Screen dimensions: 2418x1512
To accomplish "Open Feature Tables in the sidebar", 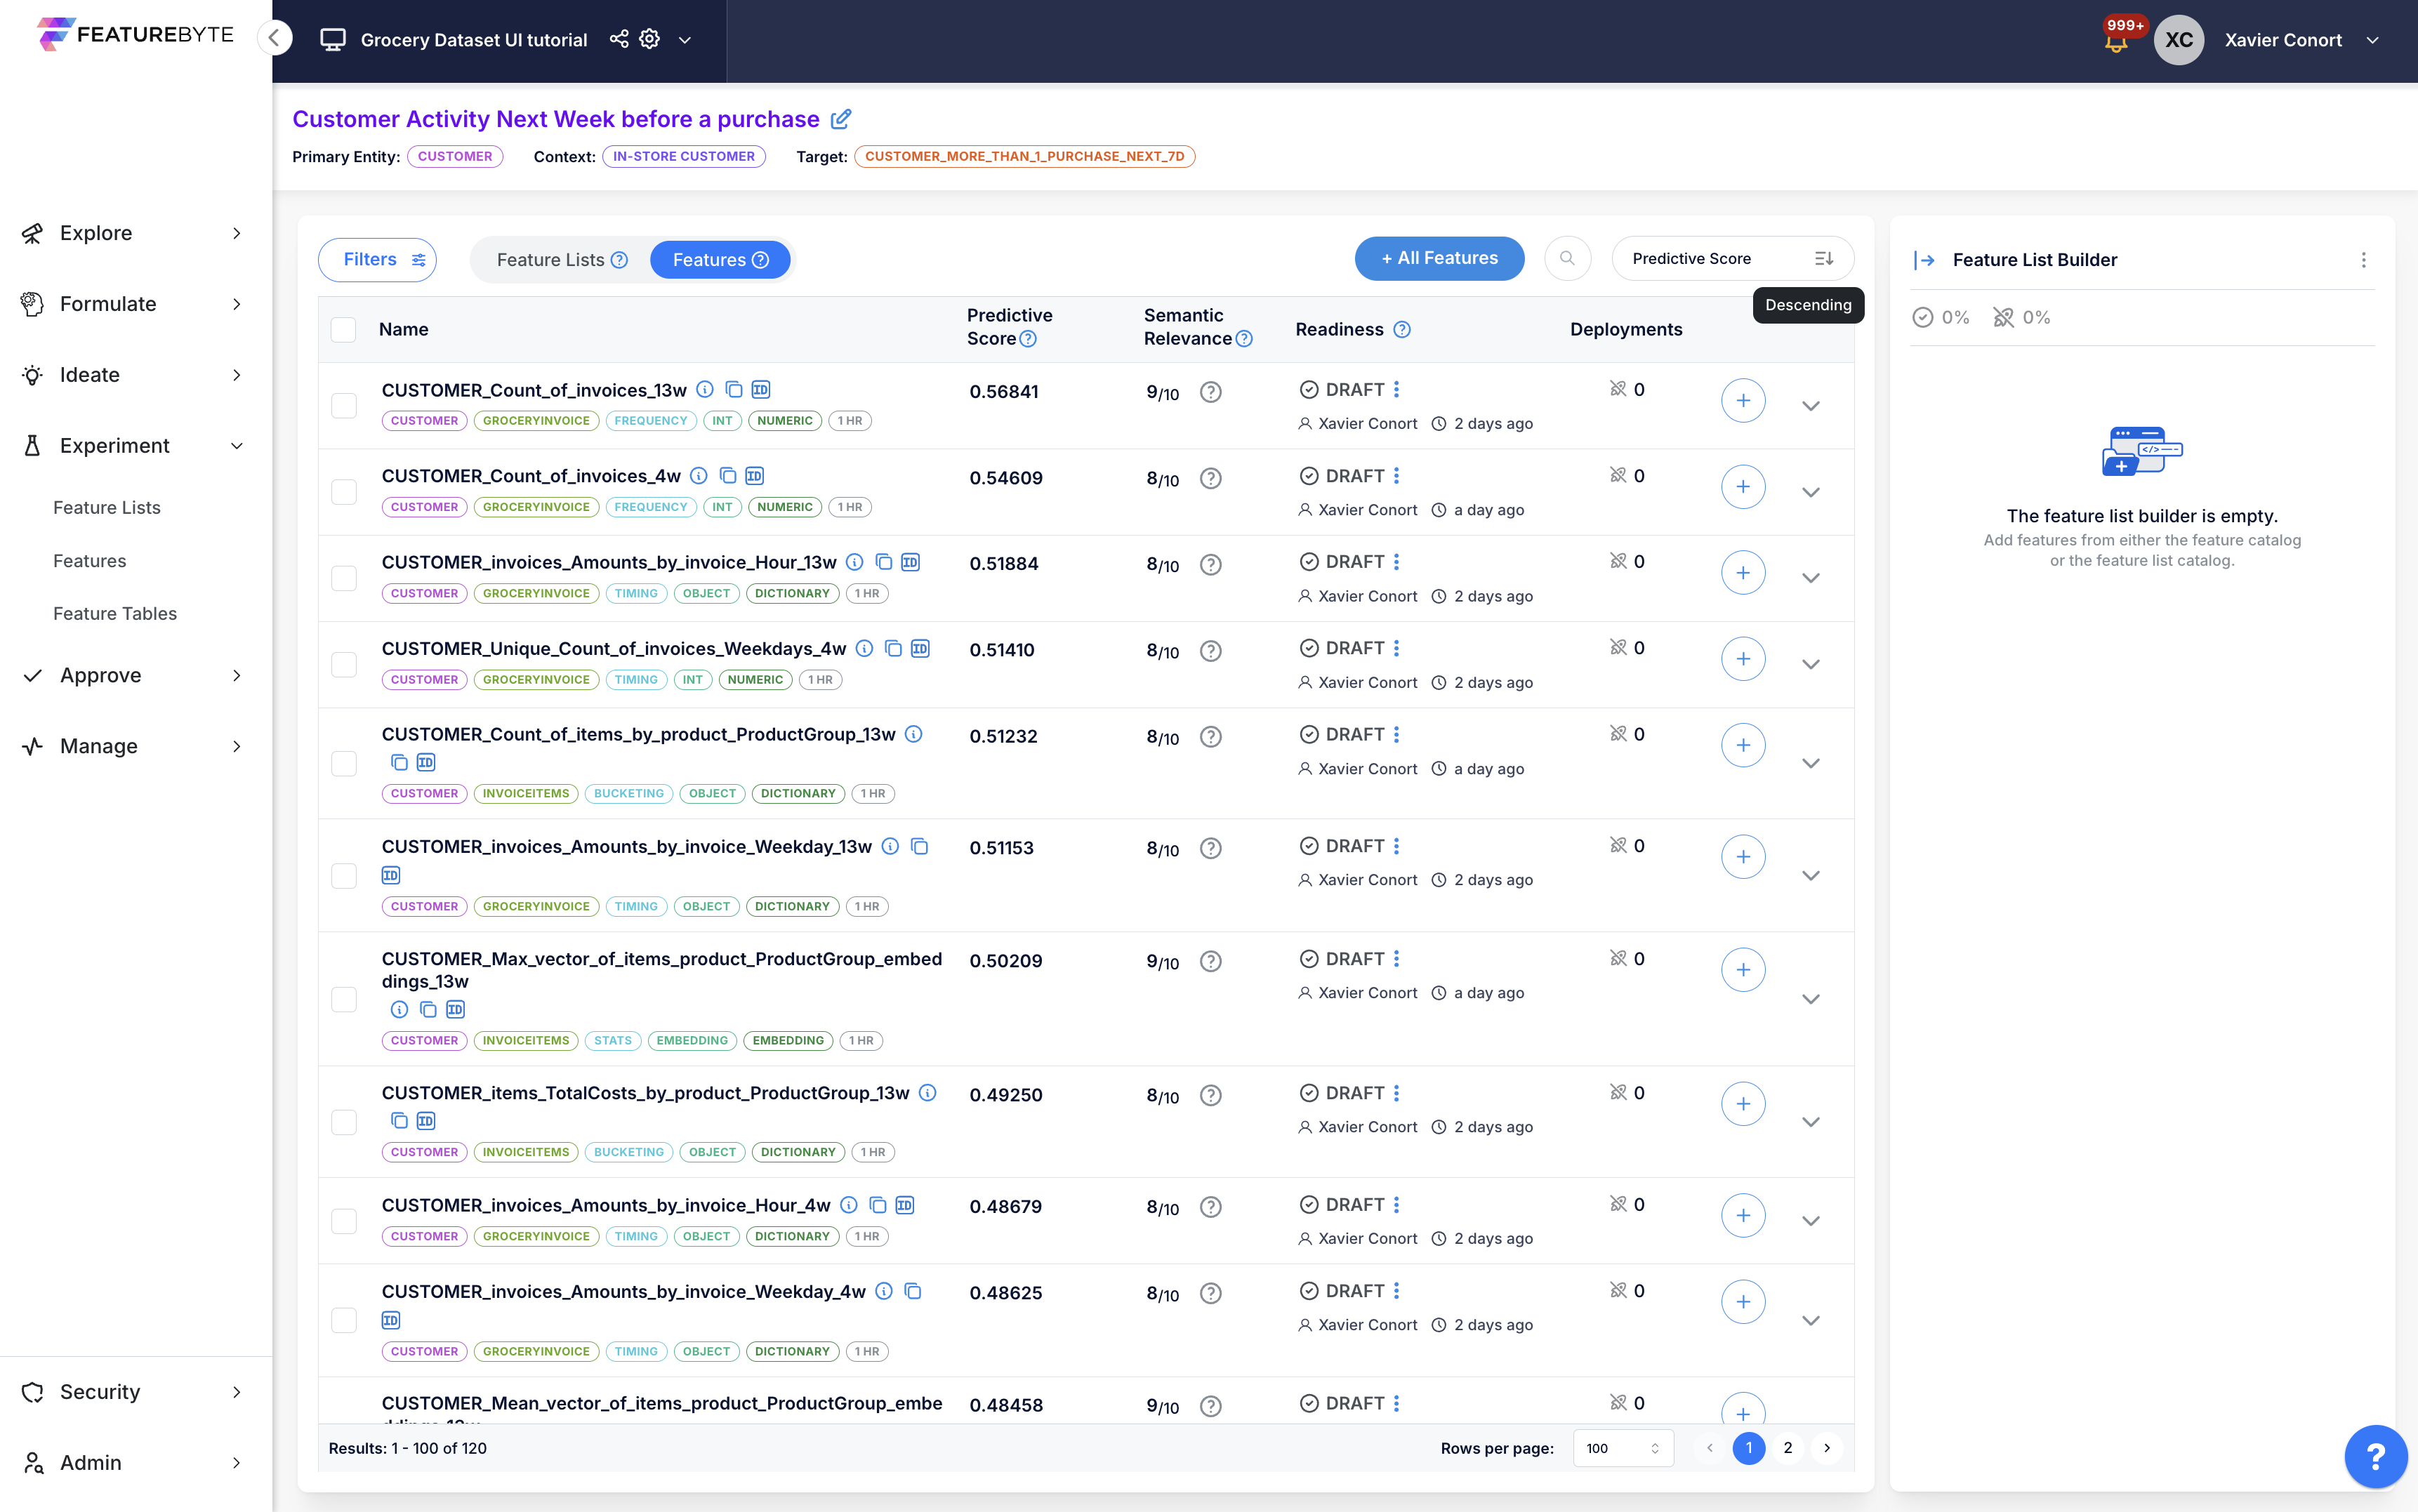I will point(115,613).
